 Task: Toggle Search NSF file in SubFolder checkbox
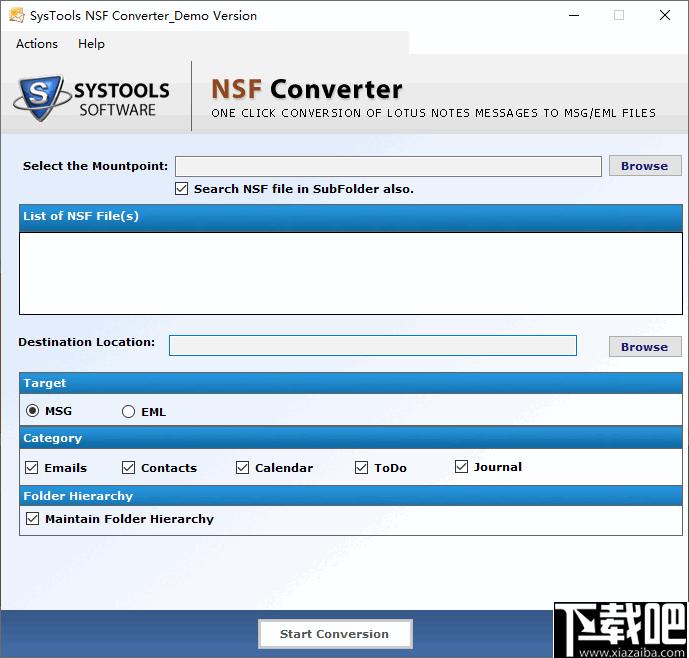click(181, 189)
